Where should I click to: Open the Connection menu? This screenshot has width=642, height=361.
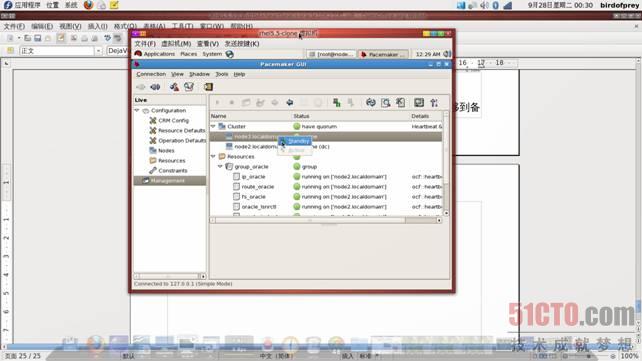[151, 74]
